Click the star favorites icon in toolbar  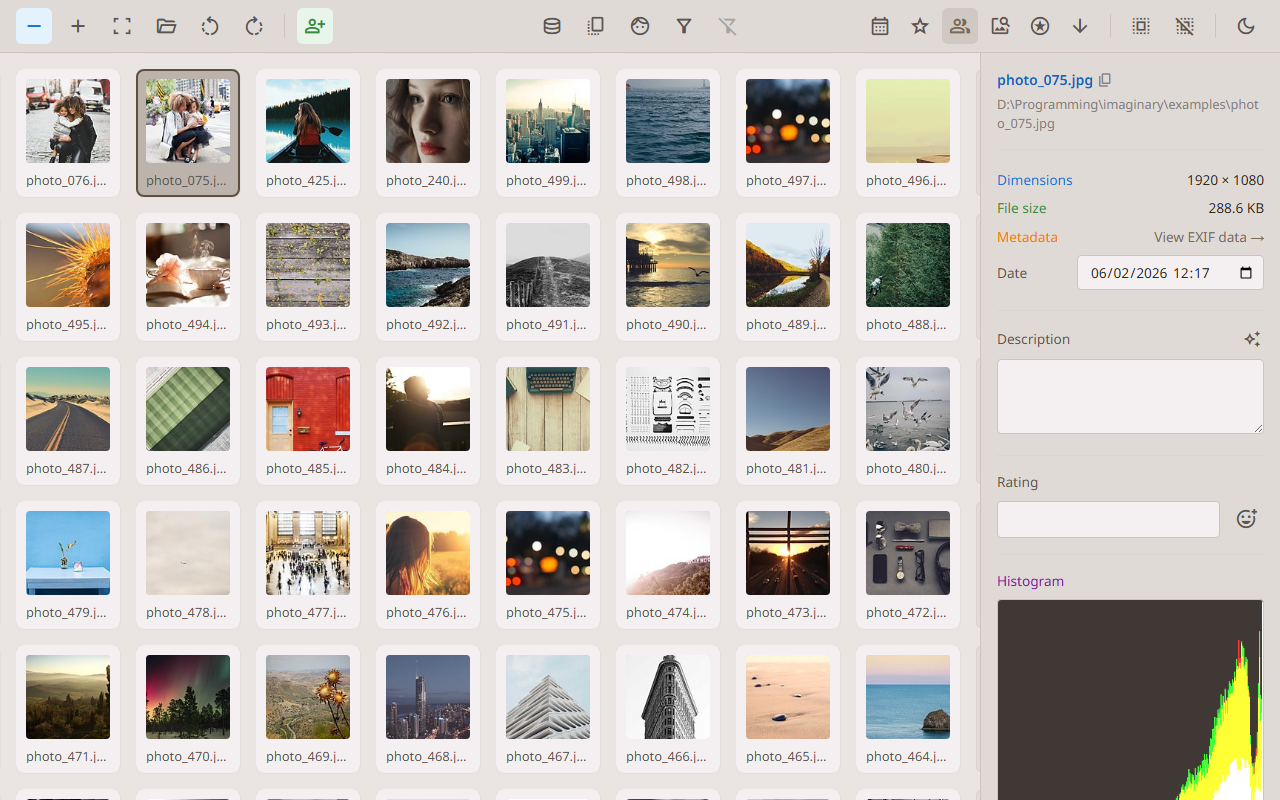(x=919, y=26)
